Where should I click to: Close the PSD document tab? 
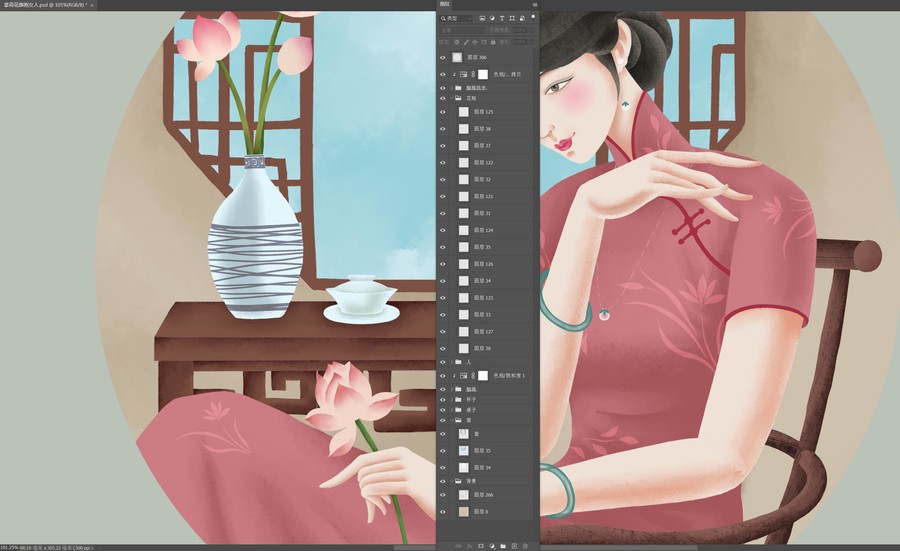[x=92, y=5]
